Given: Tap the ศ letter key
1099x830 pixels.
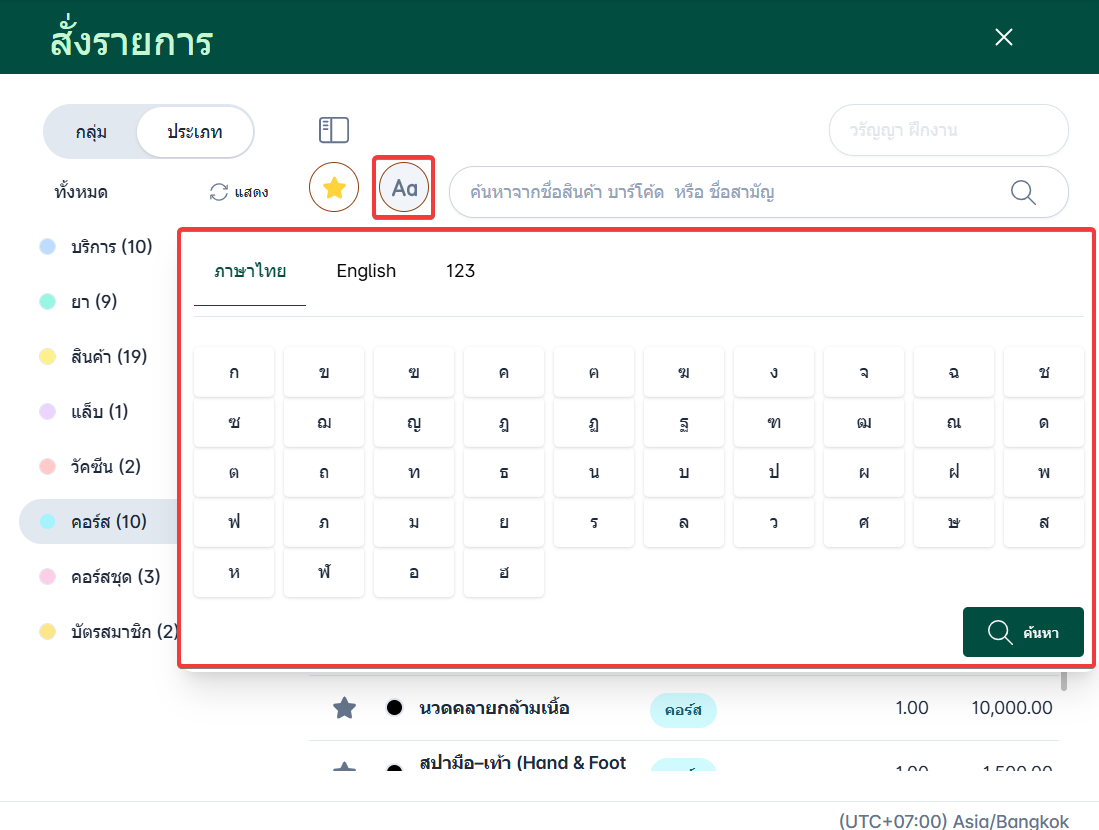Looking at the screenshot, I should point(864,522).
